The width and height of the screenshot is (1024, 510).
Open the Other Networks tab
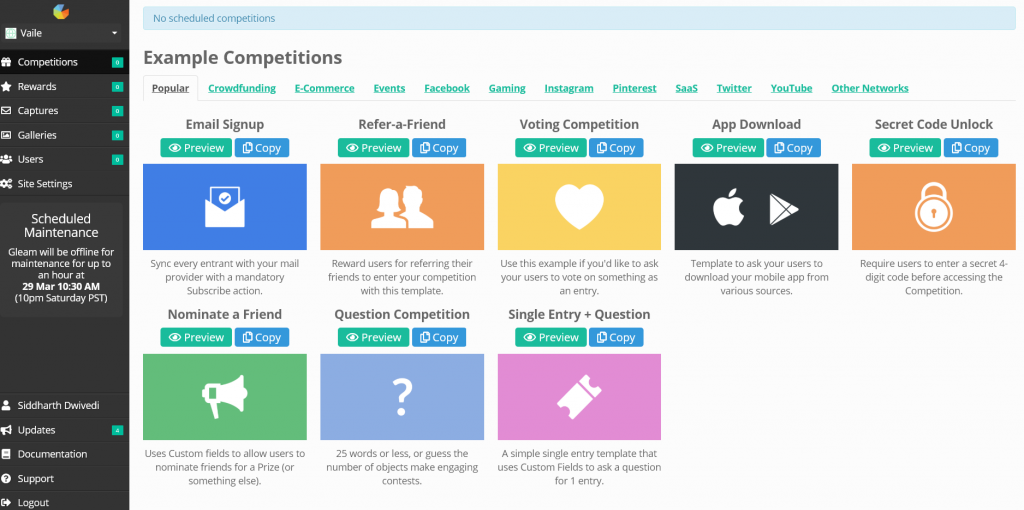click(x=870, y=88)
